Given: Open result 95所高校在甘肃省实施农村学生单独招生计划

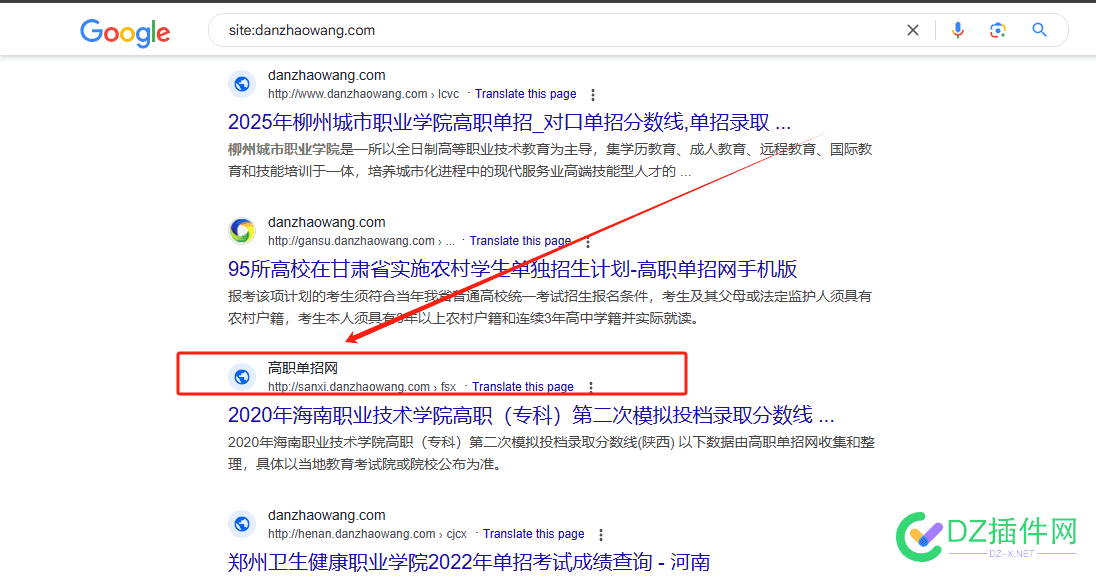Looking at the screenshot, I should click(x=512, y=269).
